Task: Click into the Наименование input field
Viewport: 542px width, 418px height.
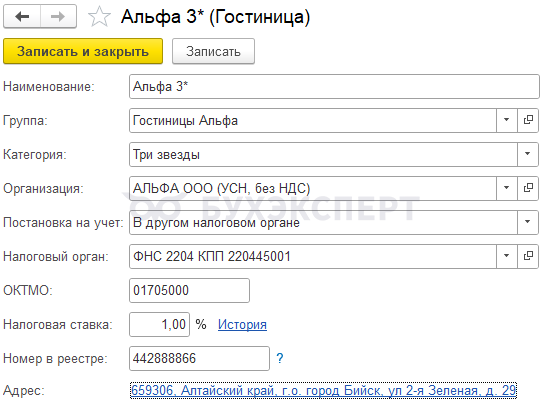Action: [x=334, y=86]
